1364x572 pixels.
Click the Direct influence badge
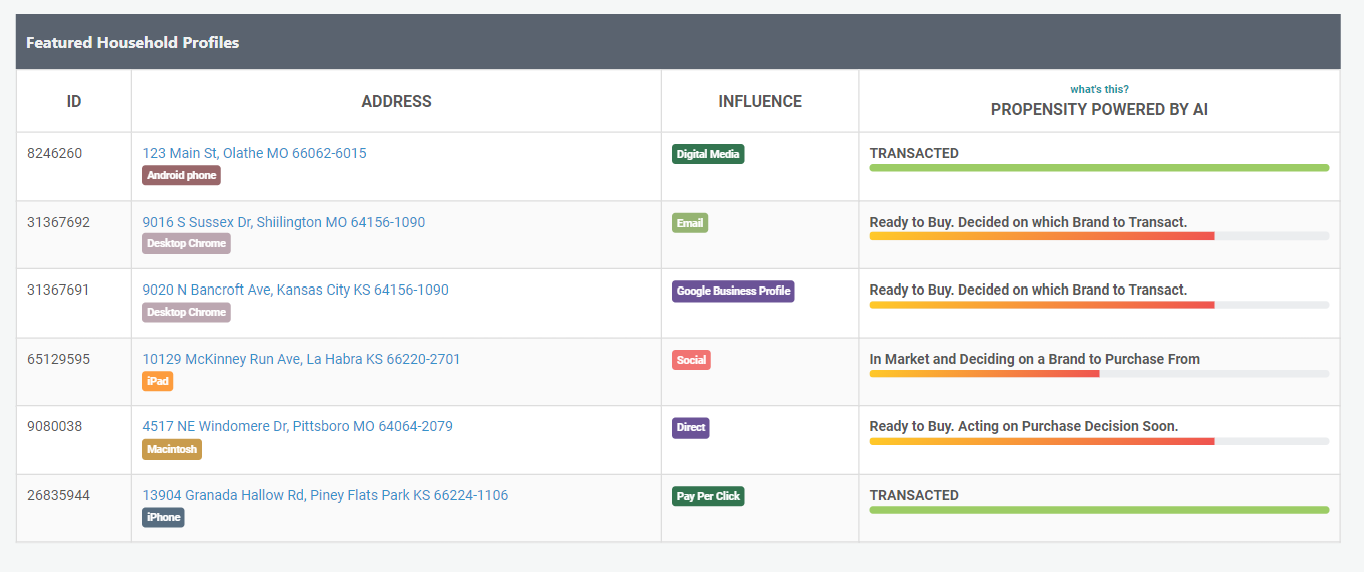point(691,427)
